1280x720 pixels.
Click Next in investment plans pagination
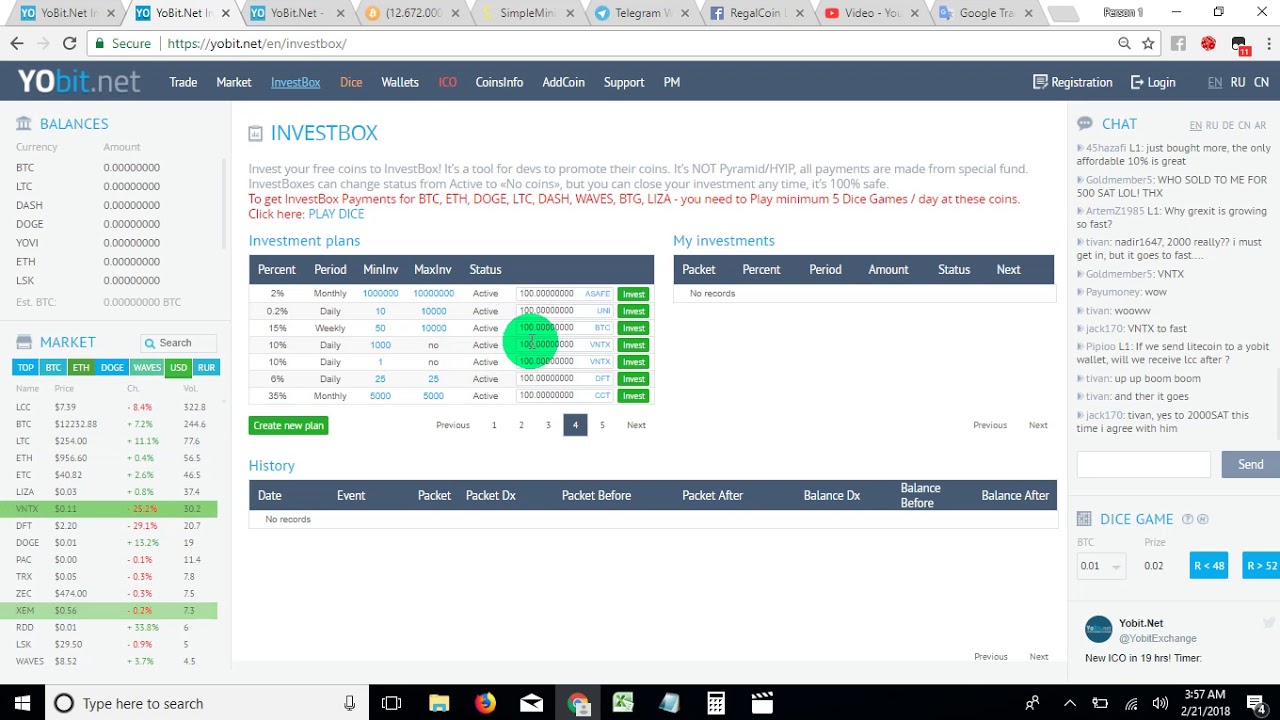click(x=636, y=425)
